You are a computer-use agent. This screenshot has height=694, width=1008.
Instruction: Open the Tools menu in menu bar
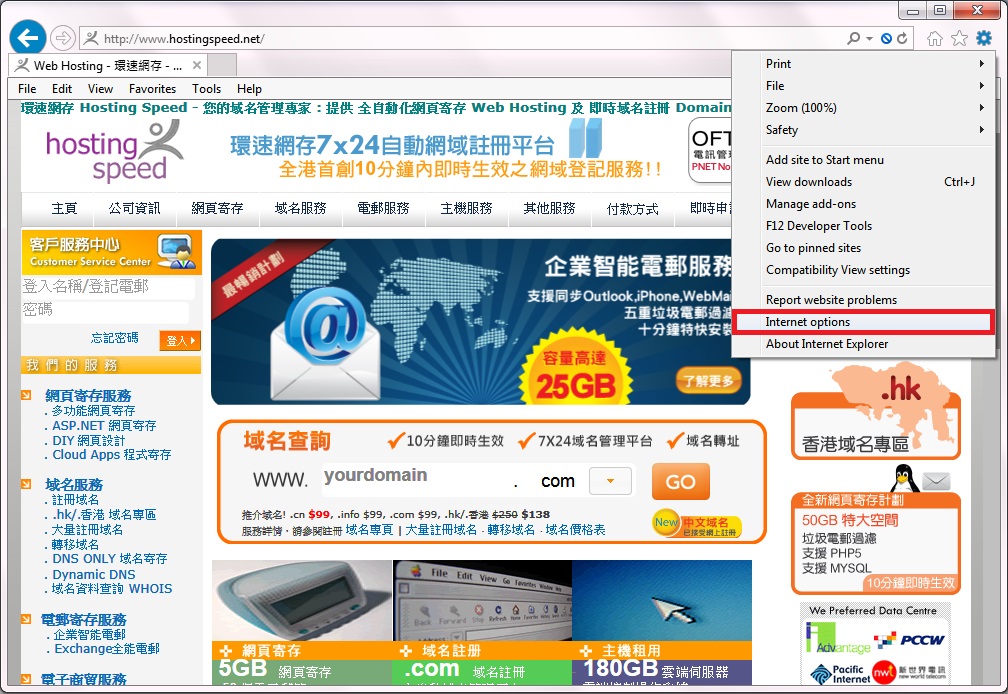click(x=206, y=89)
